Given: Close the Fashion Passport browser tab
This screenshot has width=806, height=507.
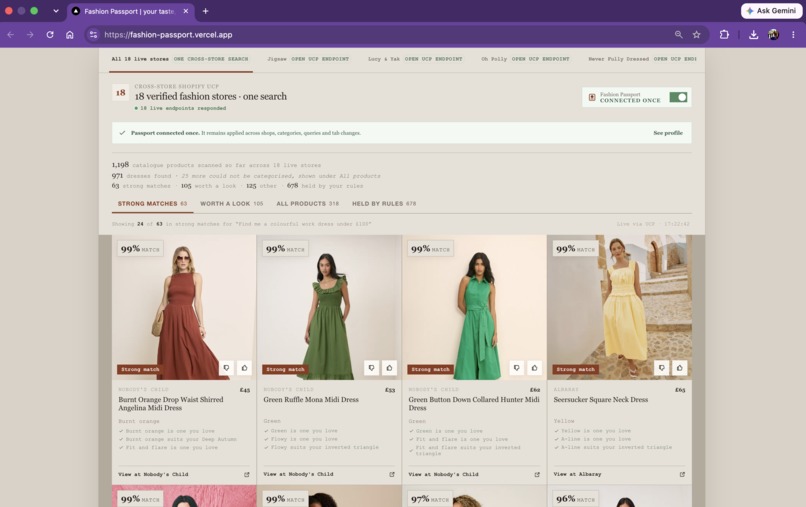Looking at the screenshot, I should coord(186,11).
